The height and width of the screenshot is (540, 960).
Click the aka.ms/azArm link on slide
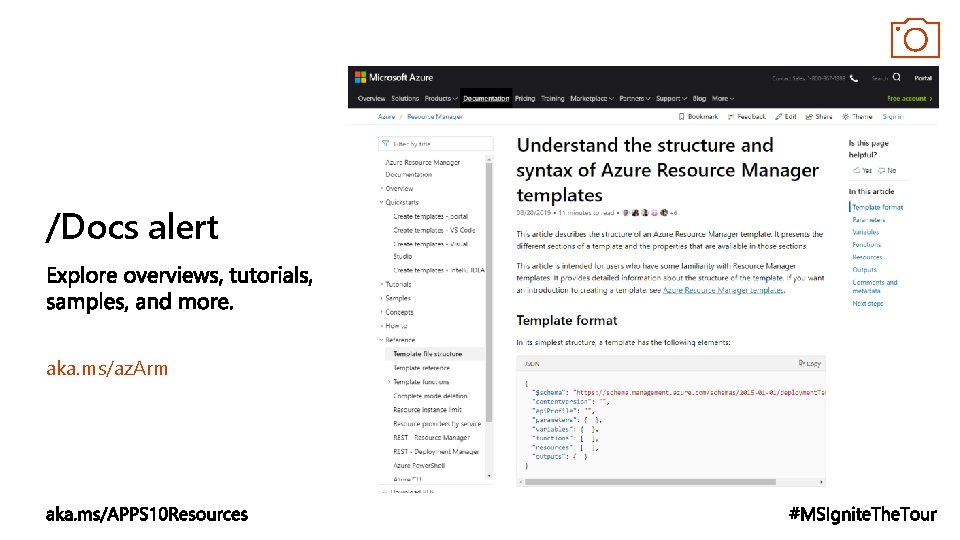tap(107, 369)
